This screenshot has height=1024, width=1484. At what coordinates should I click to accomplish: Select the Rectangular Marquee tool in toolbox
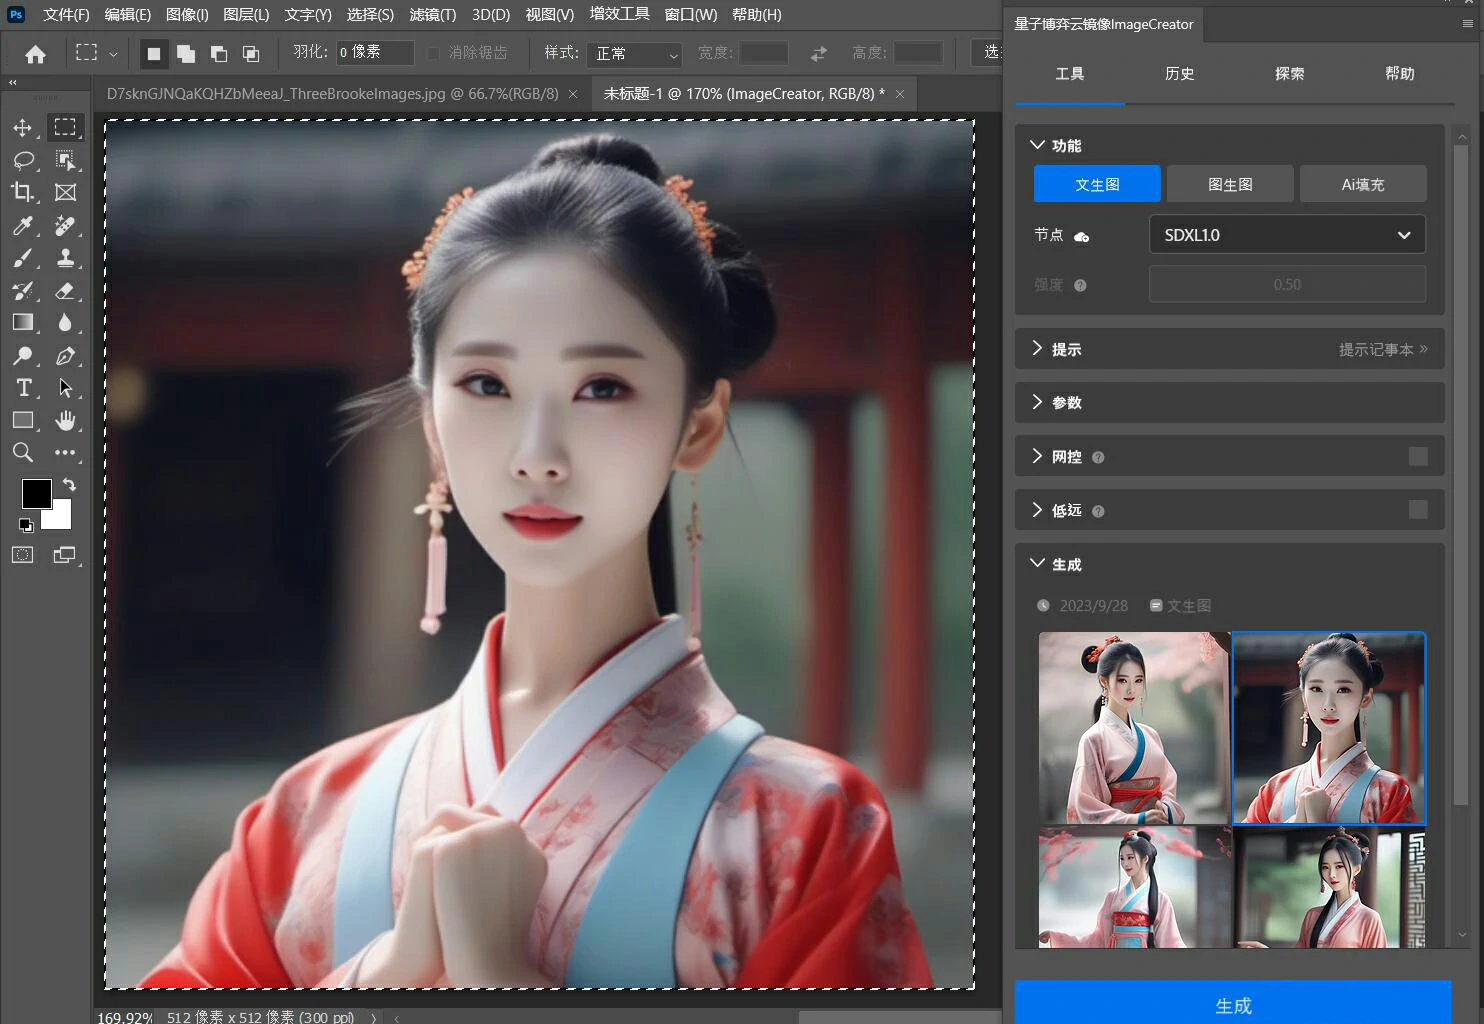pyautogui.click(x=66, y=128)
